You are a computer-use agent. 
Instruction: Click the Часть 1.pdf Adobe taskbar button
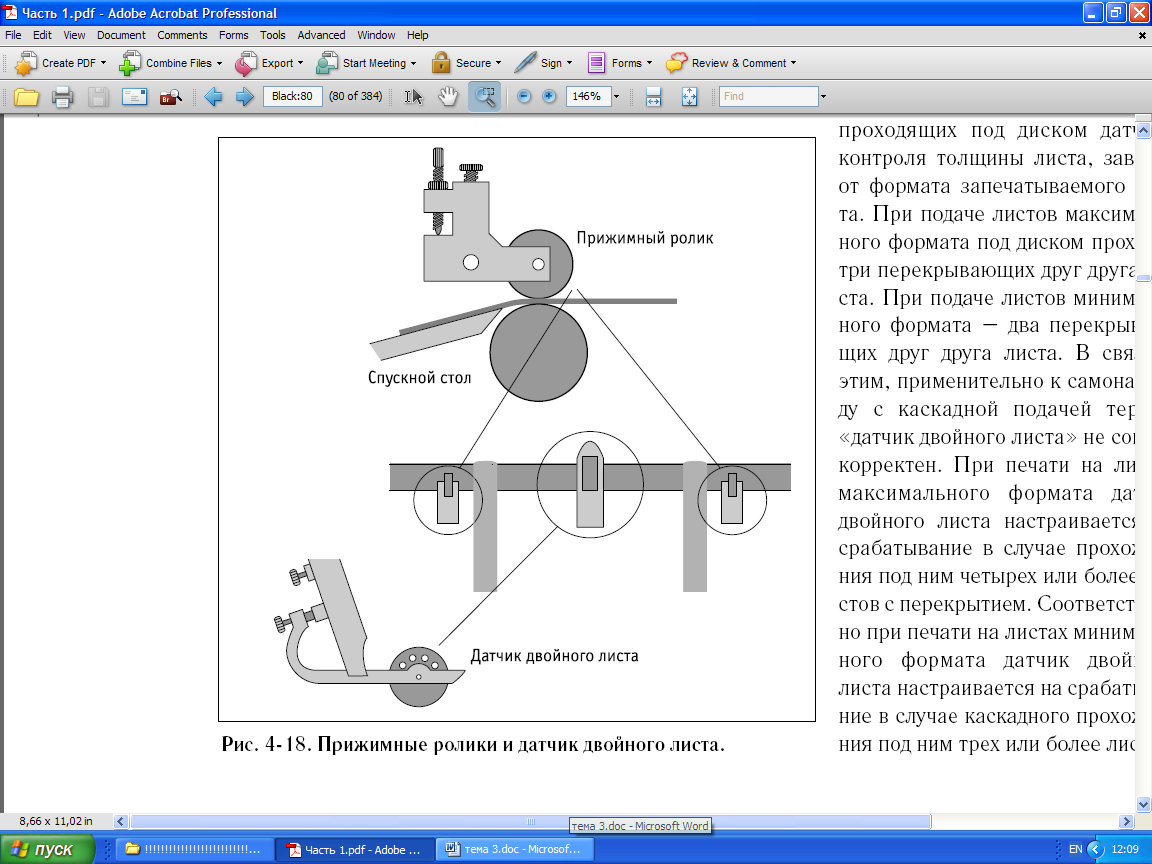coord(354,849)
